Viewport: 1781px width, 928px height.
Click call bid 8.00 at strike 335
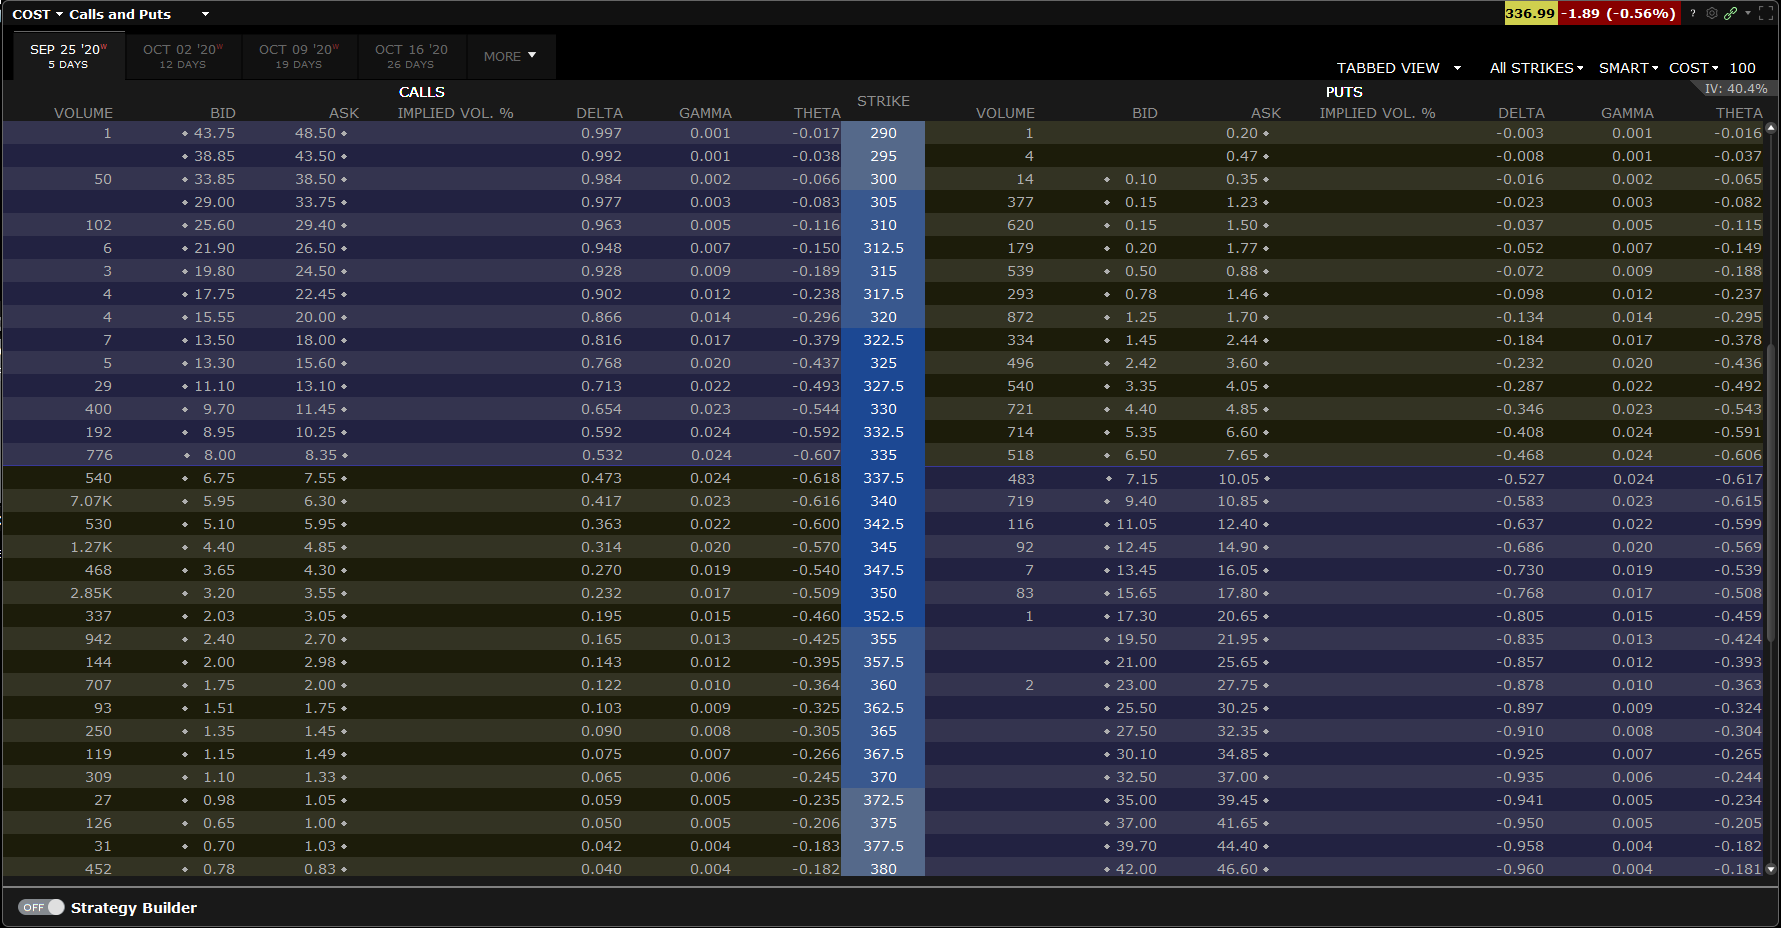(219, 455)
